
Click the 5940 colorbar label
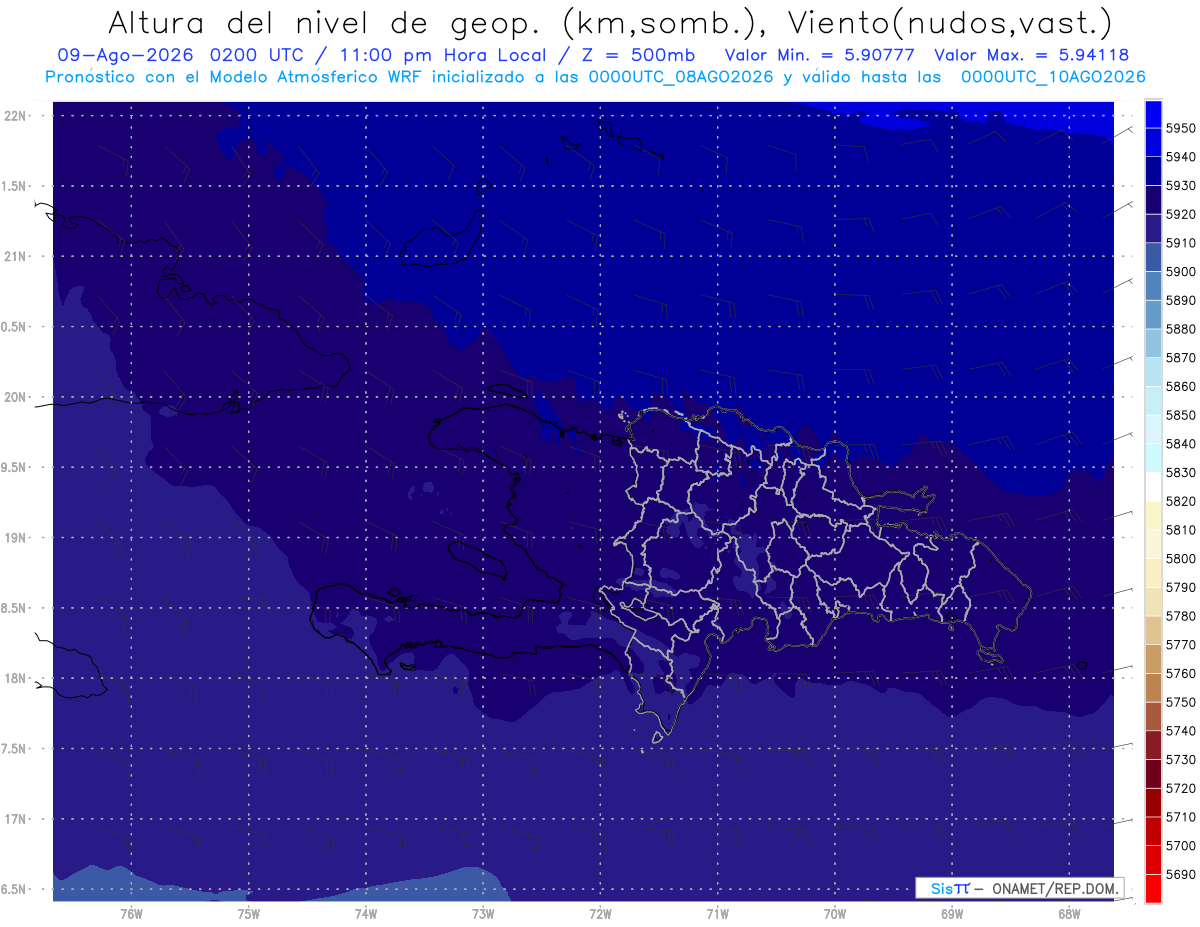coord(1181,157)
